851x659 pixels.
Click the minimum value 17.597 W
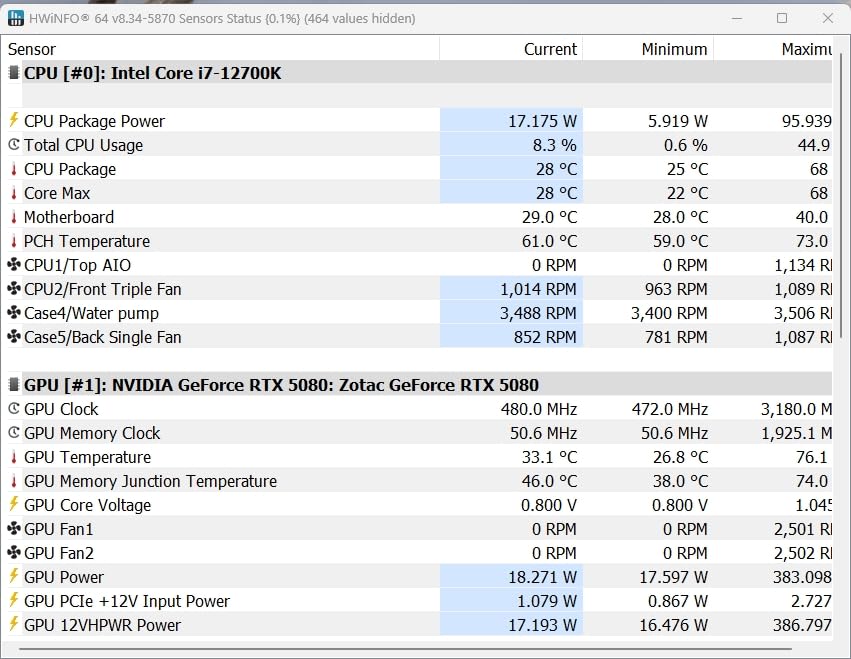pyautogui.click(x=673, y=577)
